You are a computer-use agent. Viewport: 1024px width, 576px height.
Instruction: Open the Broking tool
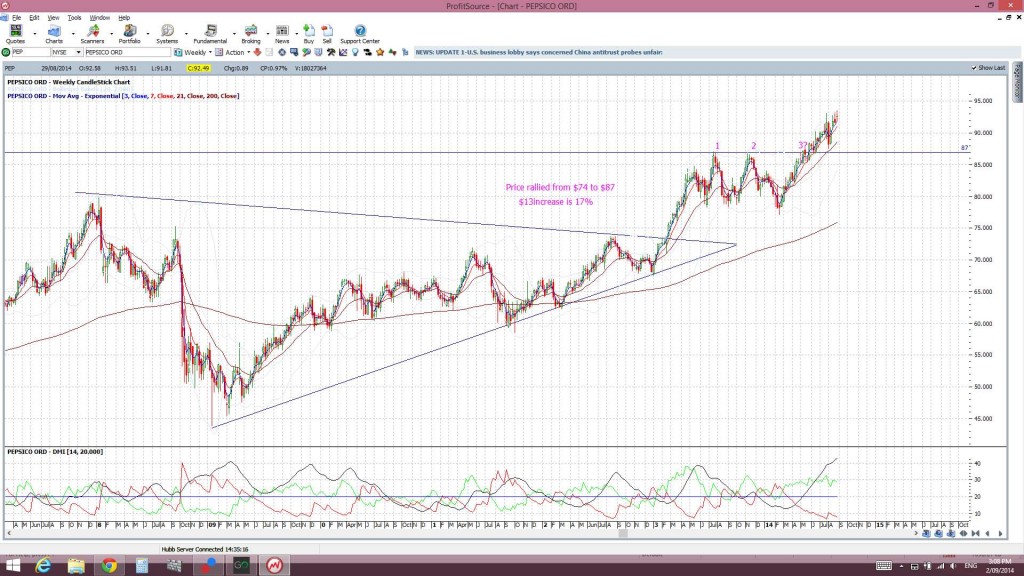pos(251,34)
